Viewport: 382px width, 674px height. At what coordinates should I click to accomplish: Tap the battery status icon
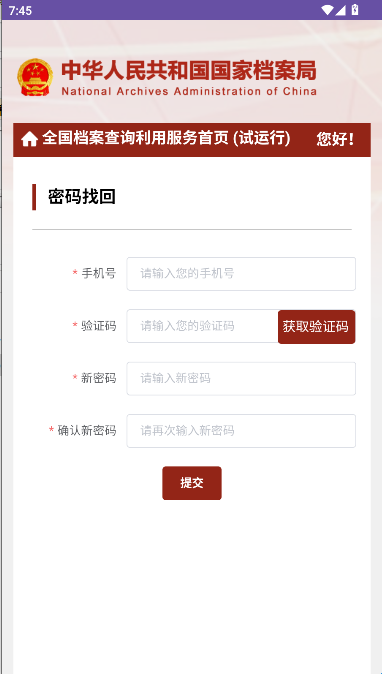coord(355,9)
